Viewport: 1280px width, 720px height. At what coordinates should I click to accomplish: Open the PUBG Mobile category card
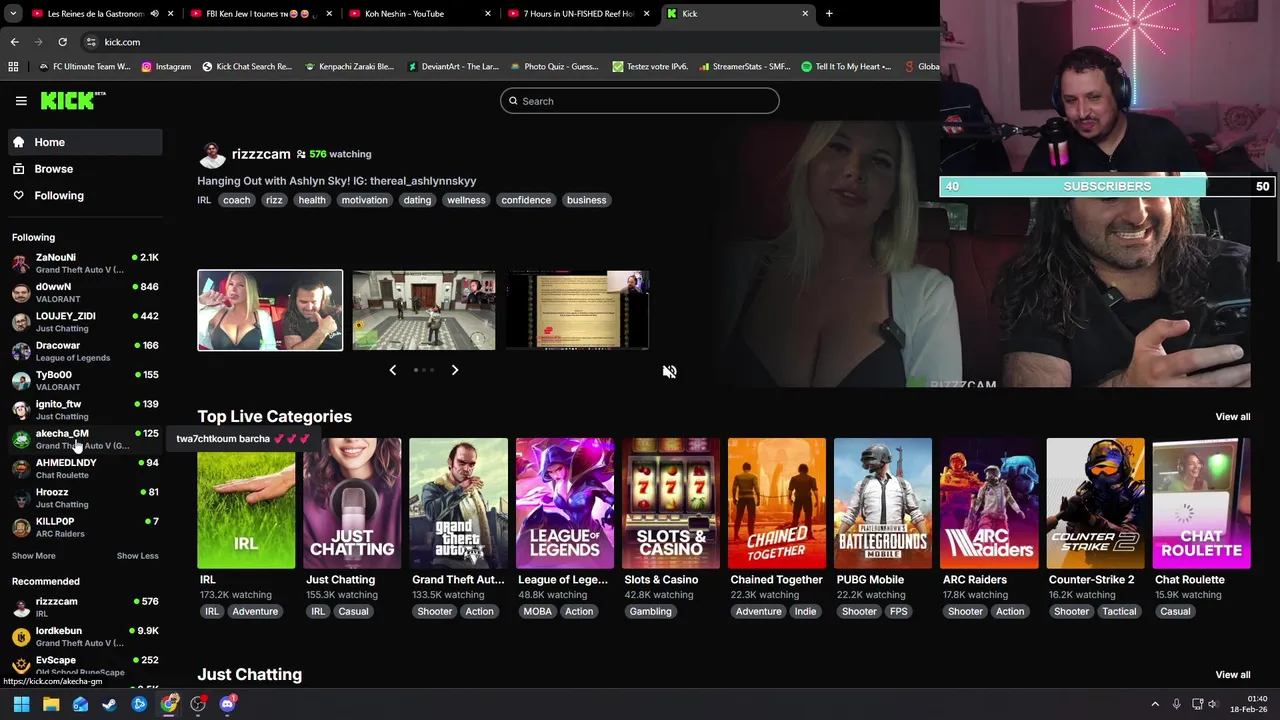883,503
